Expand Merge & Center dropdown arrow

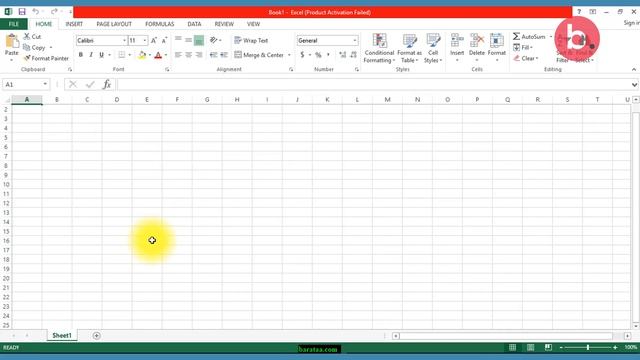click(289, 55)
